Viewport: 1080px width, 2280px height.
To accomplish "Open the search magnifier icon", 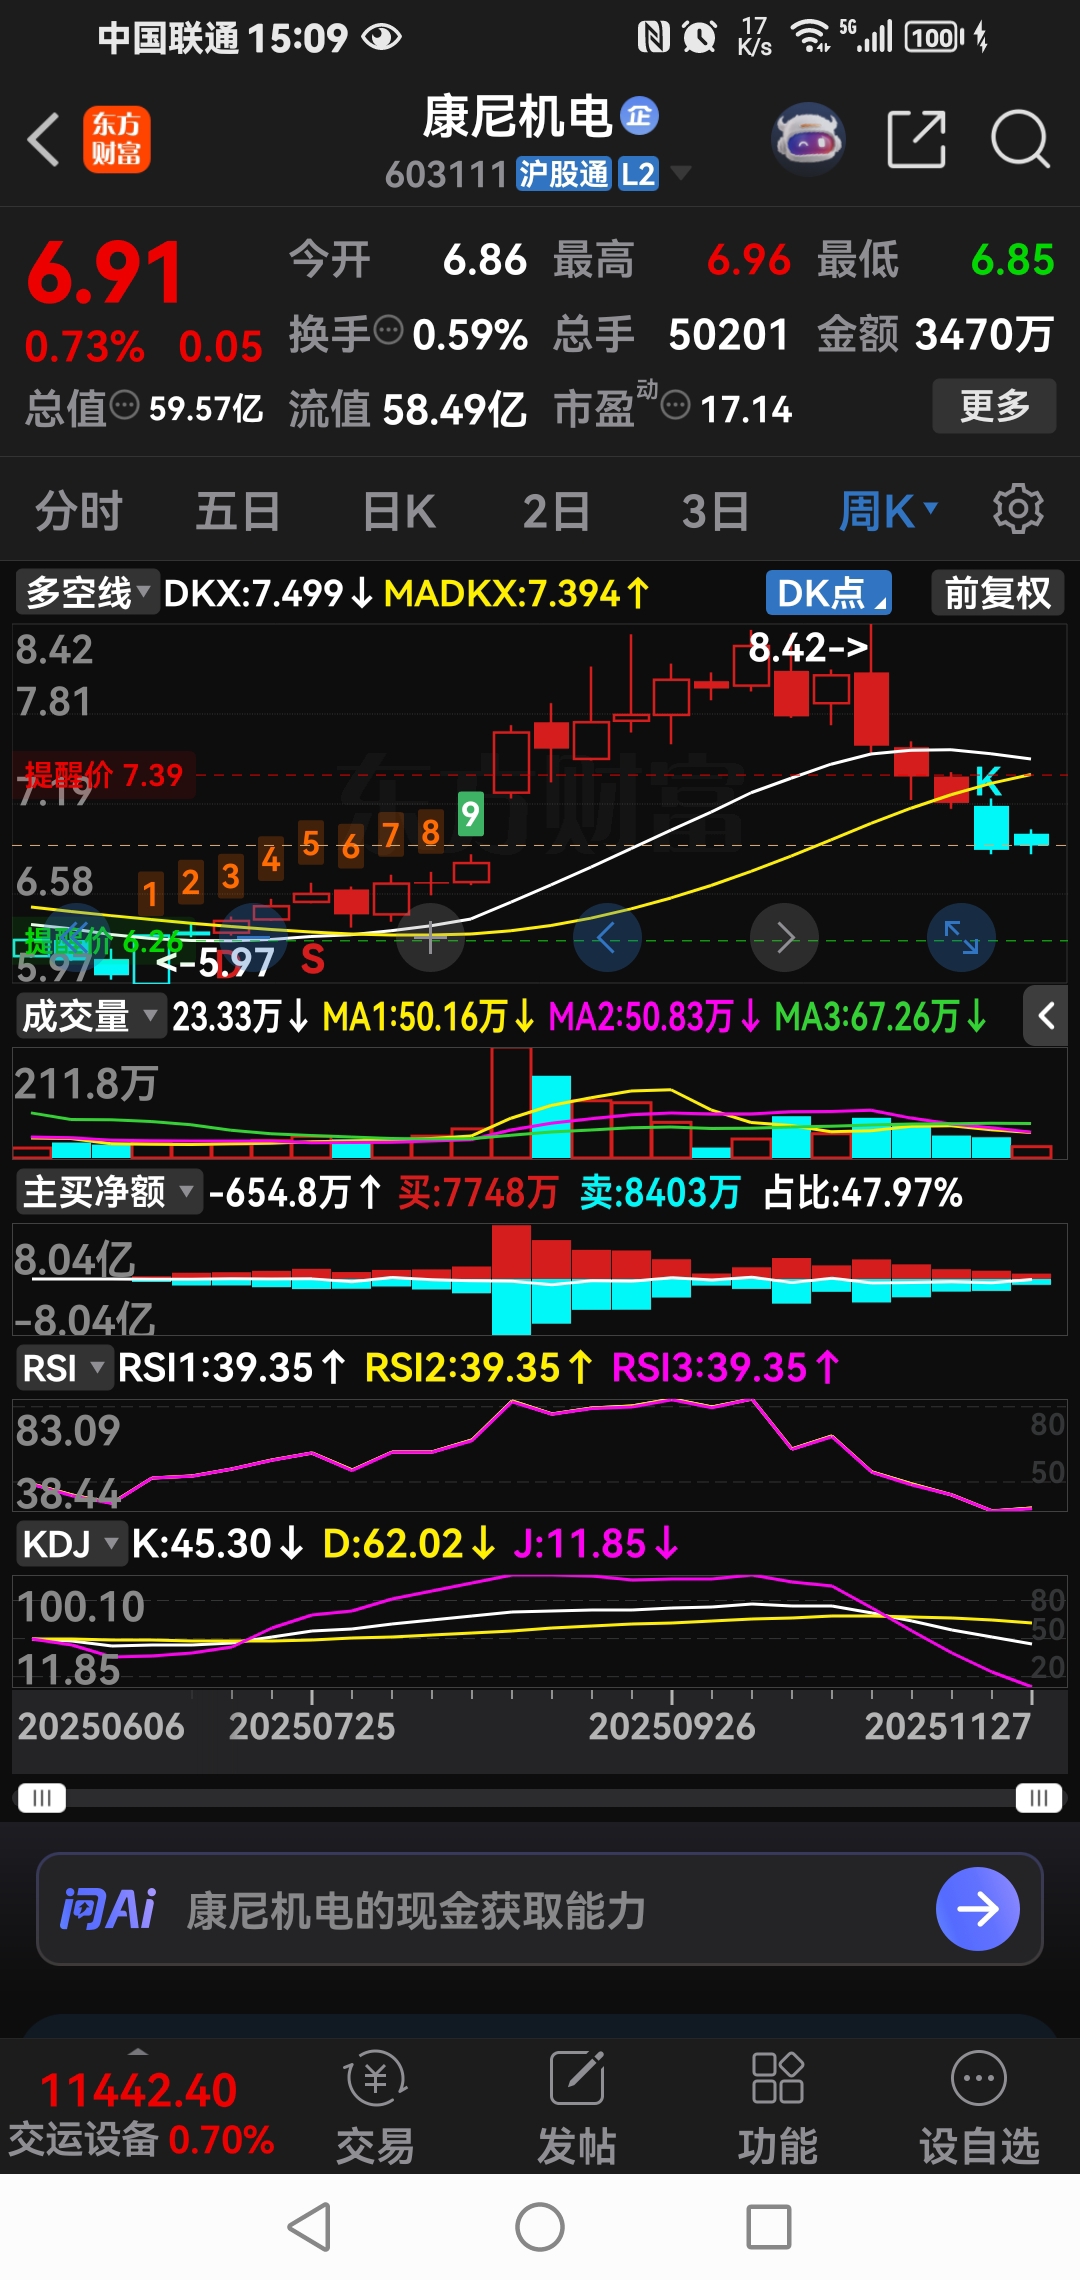I will click(1020, 139).
